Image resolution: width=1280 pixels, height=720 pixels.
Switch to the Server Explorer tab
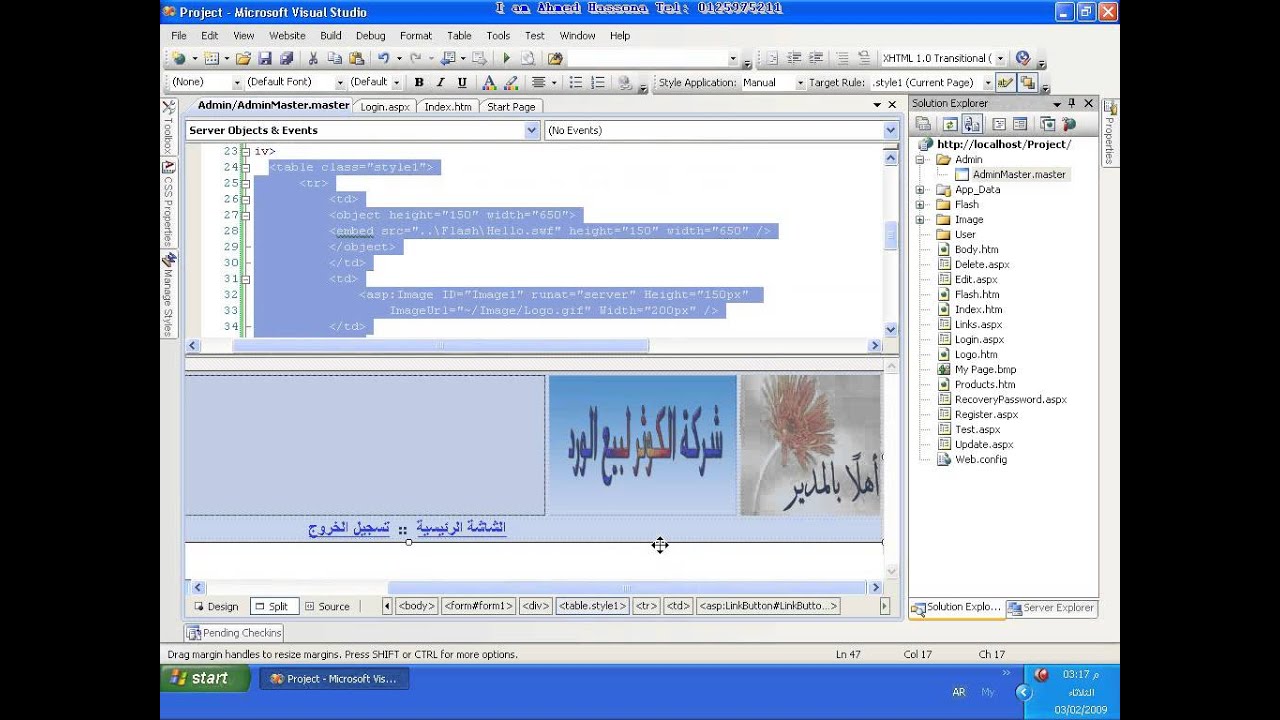1052,608
